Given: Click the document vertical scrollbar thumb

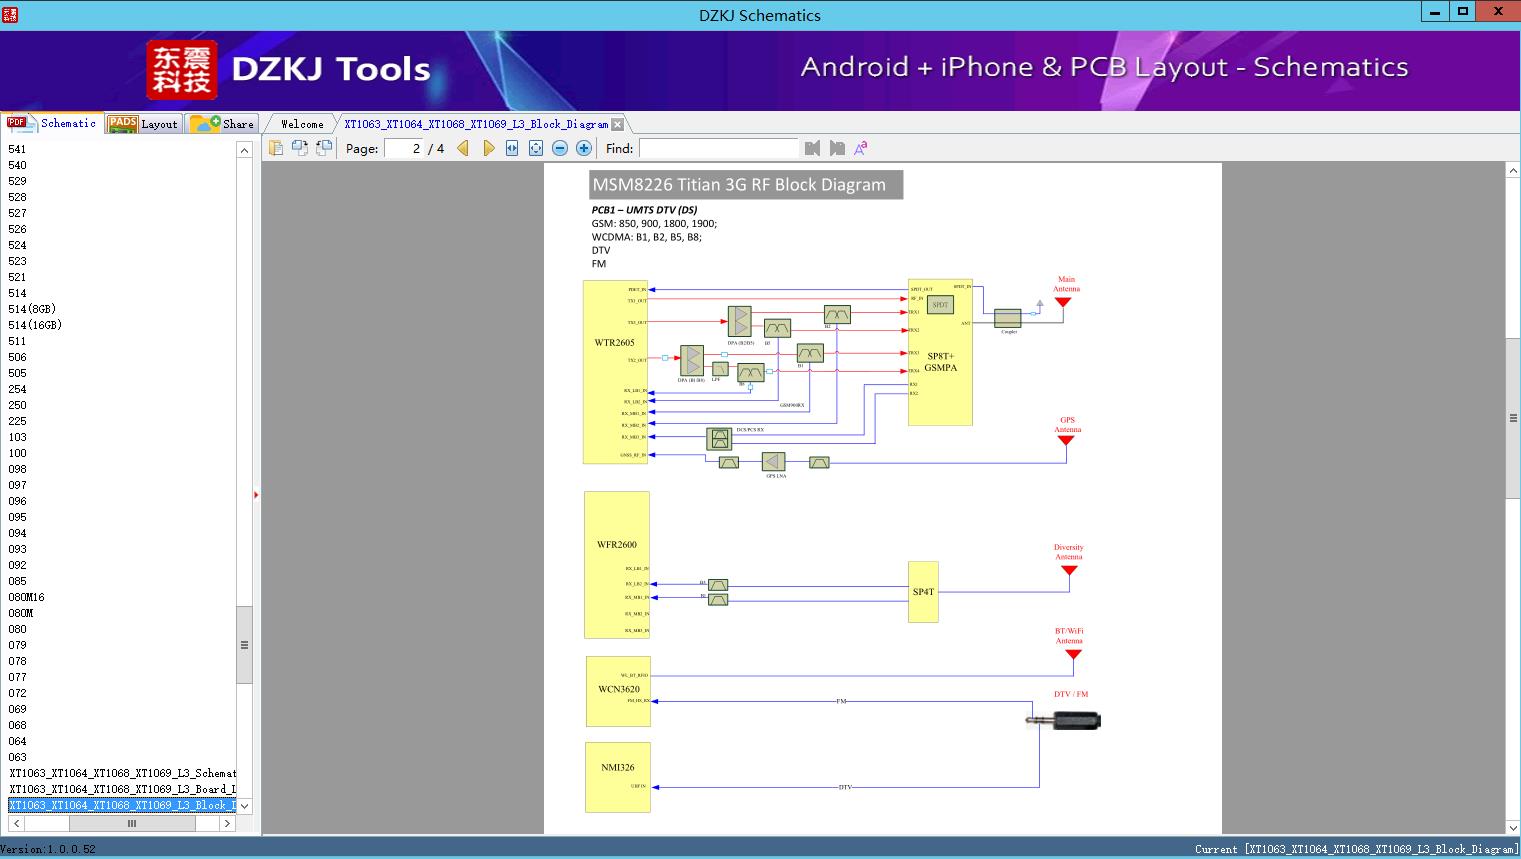Looking at the screenshot, I should (x=1513, y=418).
